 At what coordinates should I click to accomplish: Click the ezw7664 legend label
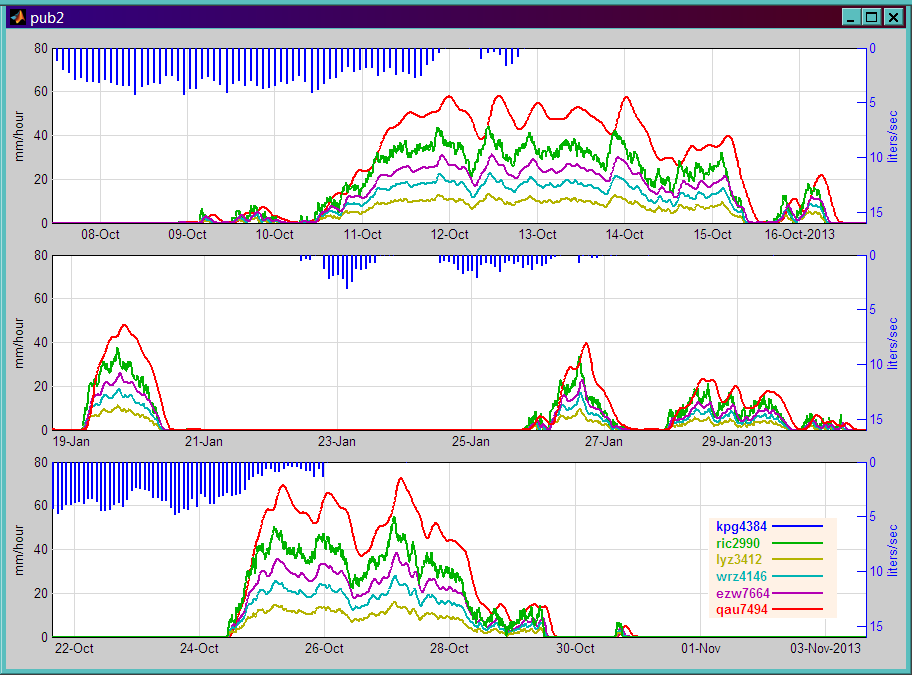point(743,594)
